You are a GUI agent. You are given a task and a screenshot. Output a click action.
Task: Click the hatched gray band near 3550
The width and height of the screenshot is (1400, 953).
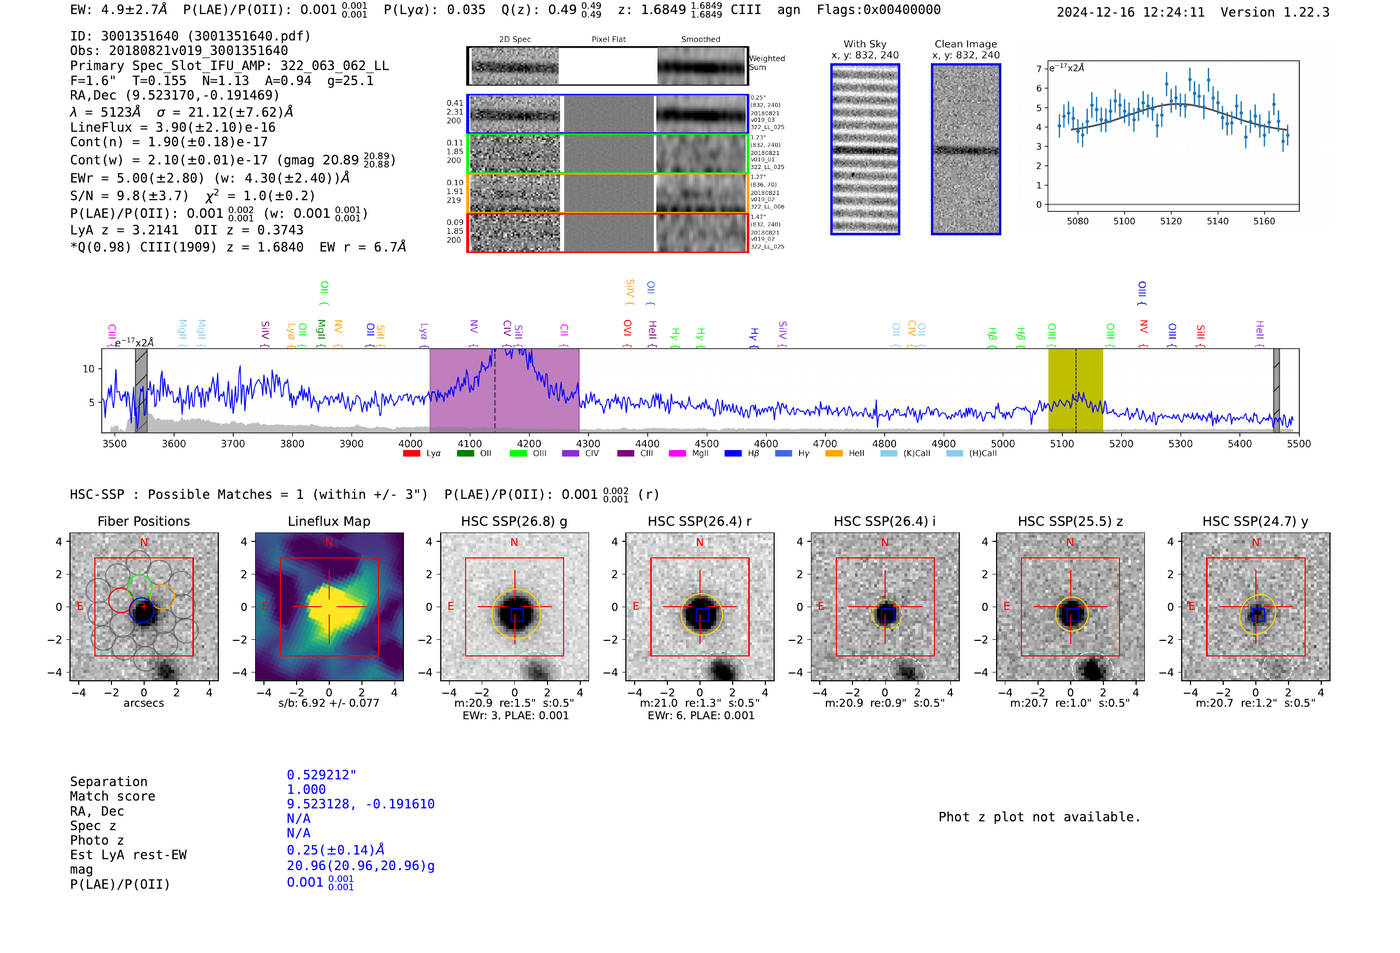click(x=141, y=390)
